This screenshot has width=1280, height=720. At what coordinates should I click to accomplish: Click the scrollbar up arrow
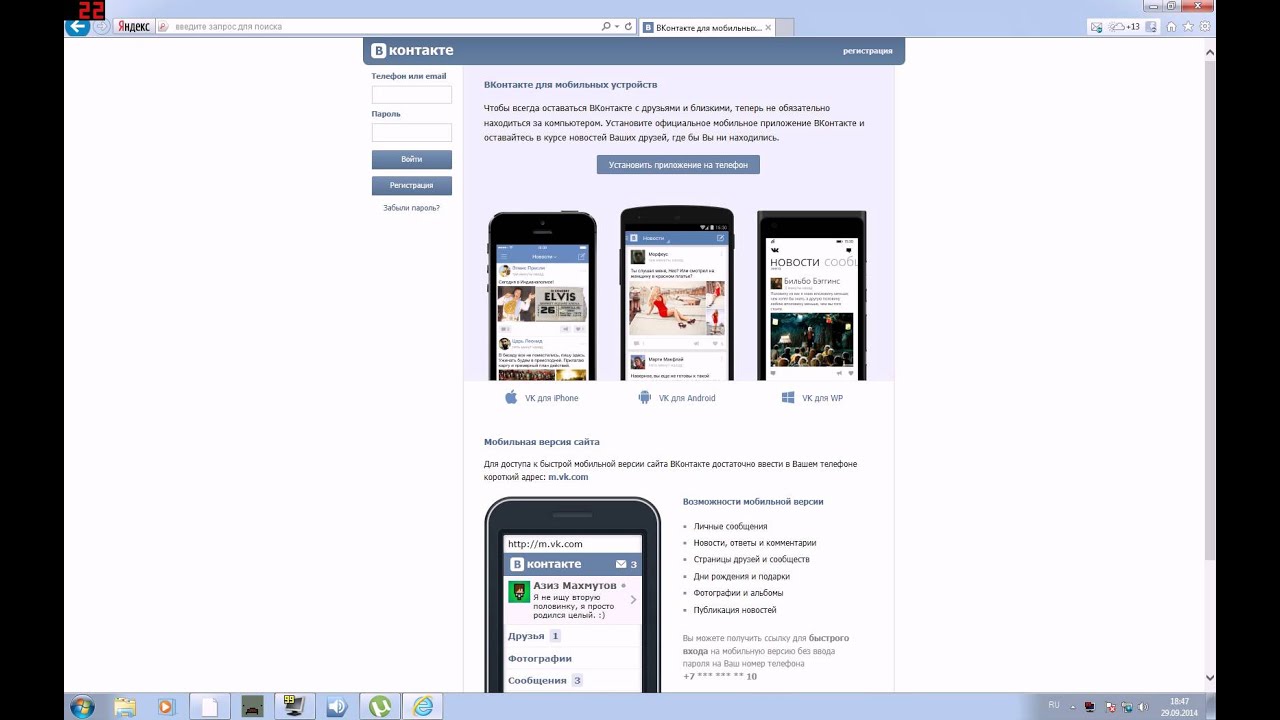(x=1210, y=51)
